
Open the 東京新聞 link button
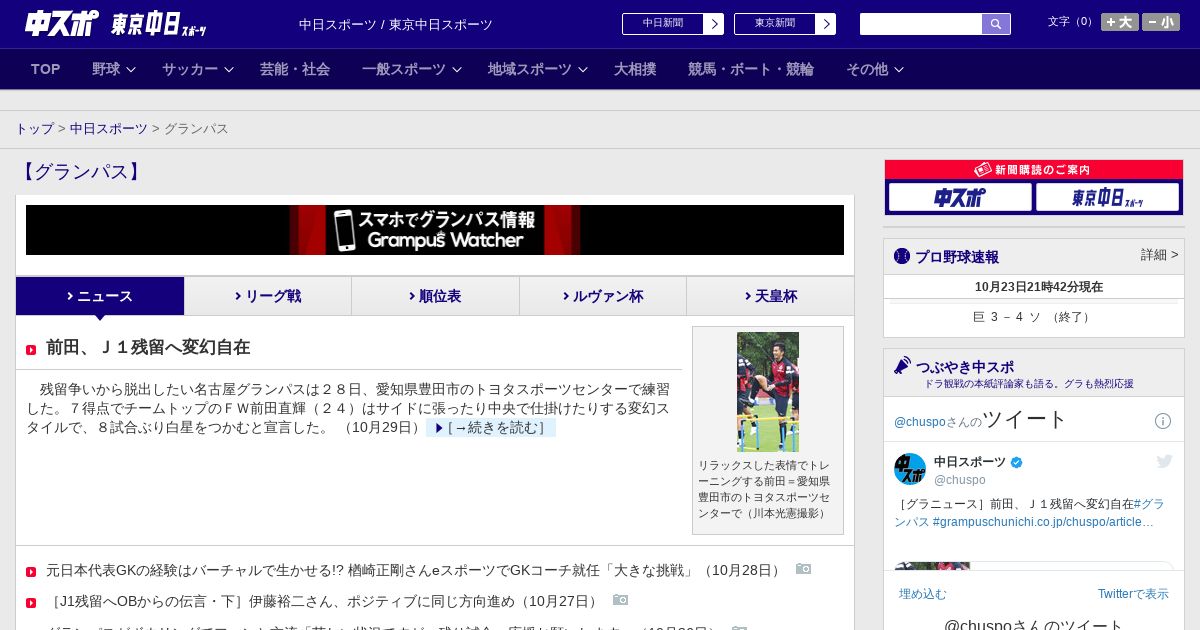[775, 24]
